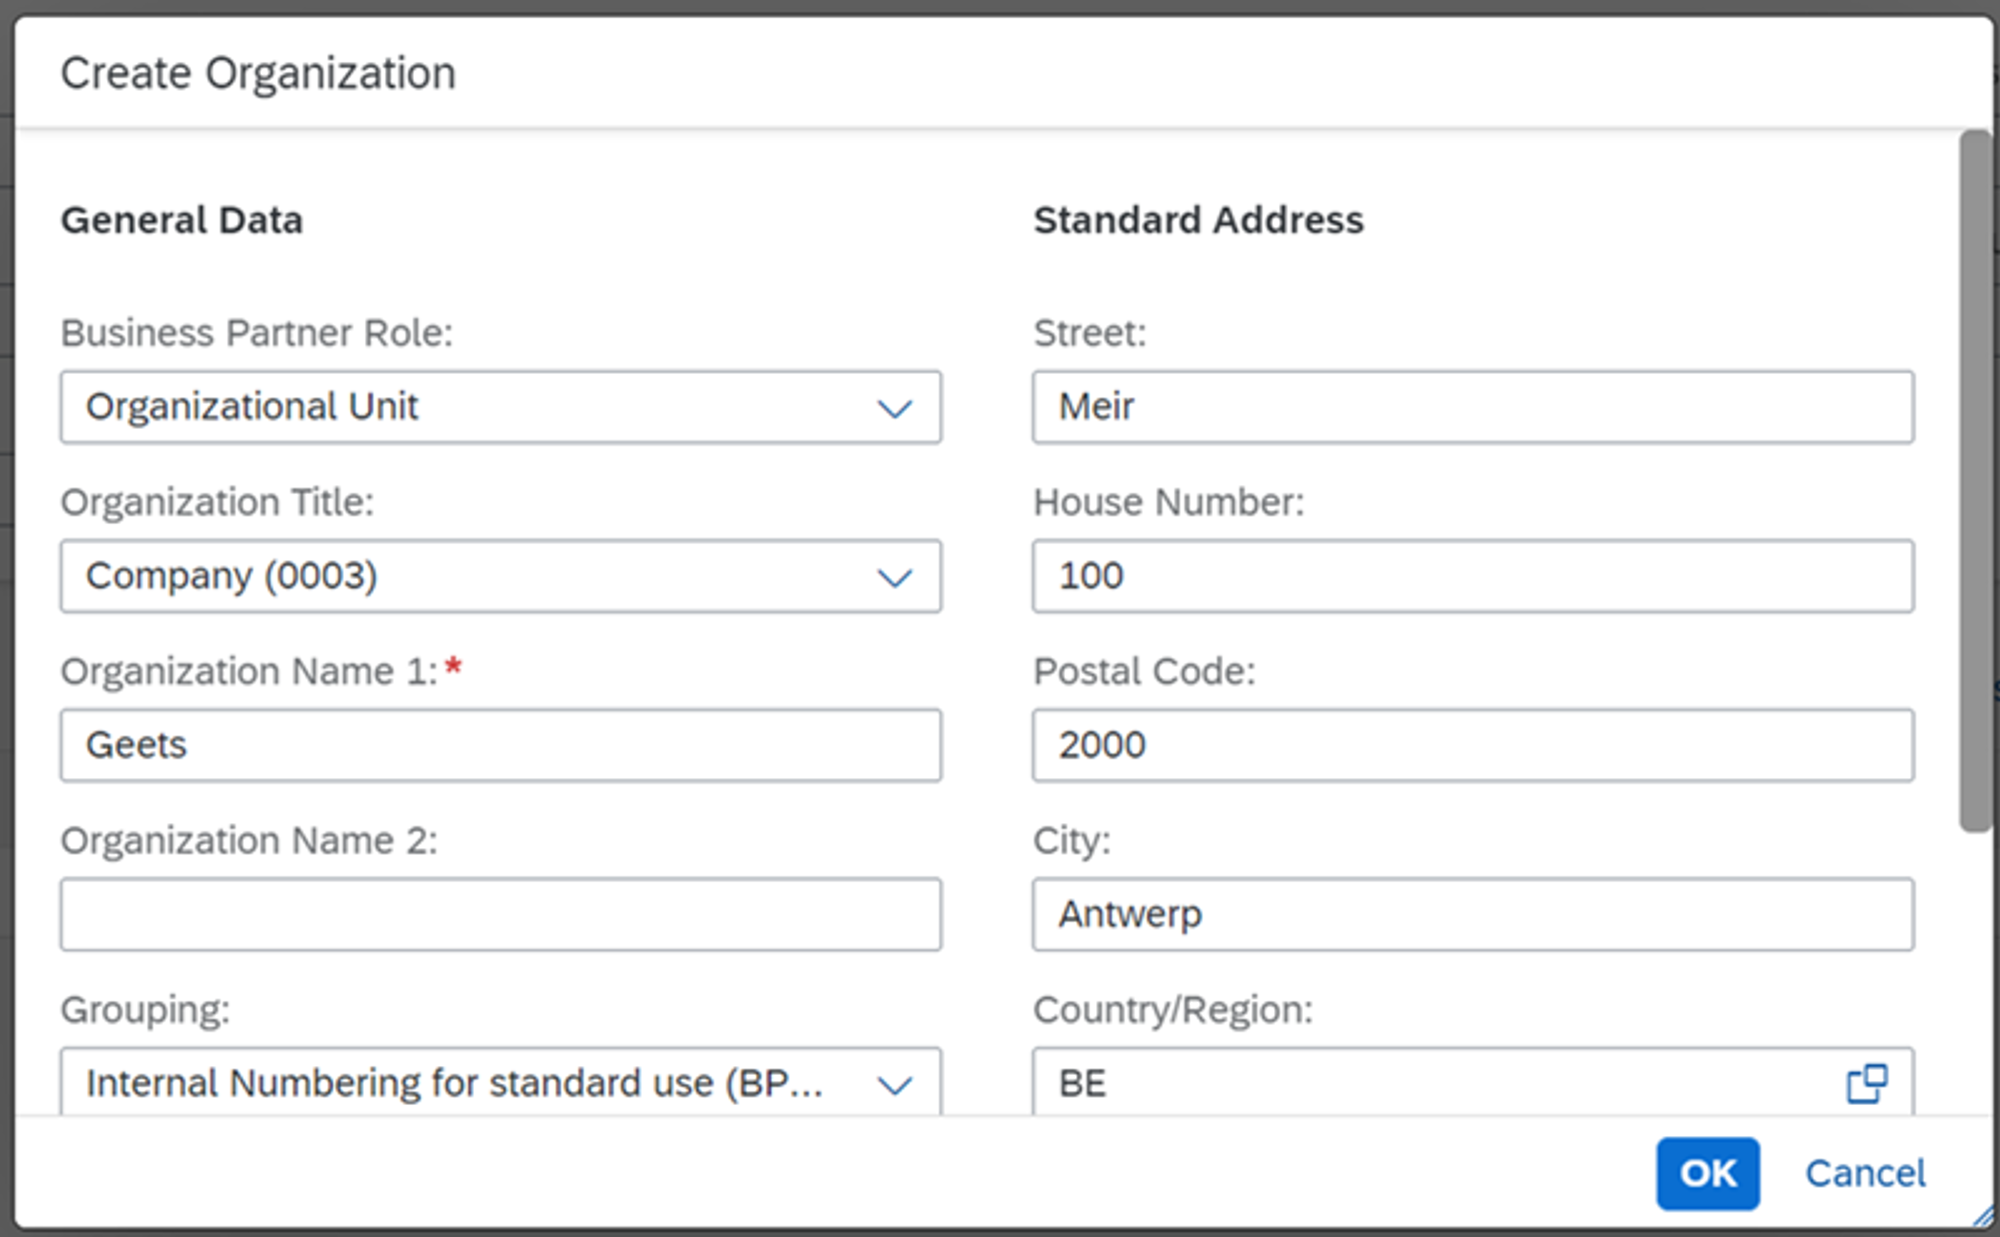The image size is (2000, 1237).
Task: Click the Standard Address section heading
Action: (x=1198, y=220)
